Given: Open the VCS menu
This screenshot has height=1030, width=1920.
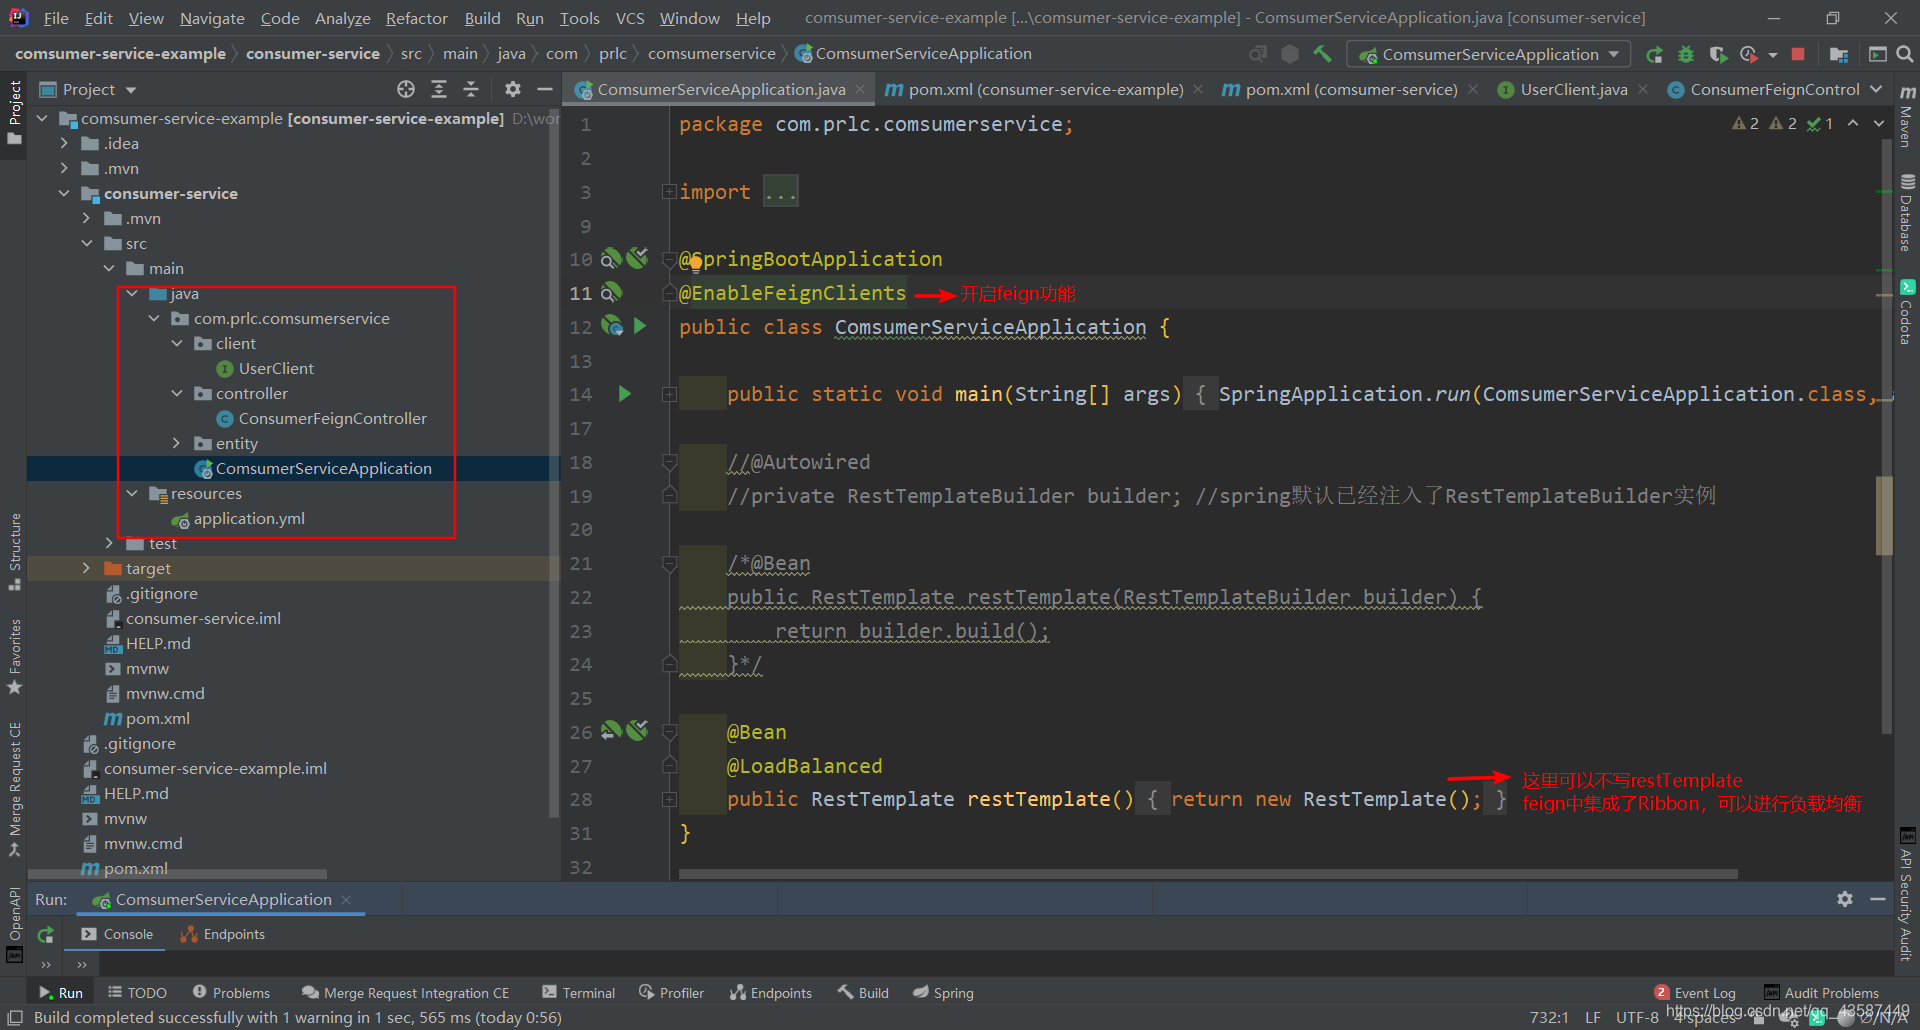Looking at the screenshot, I should pyautogui.click(x=630, y=18).
